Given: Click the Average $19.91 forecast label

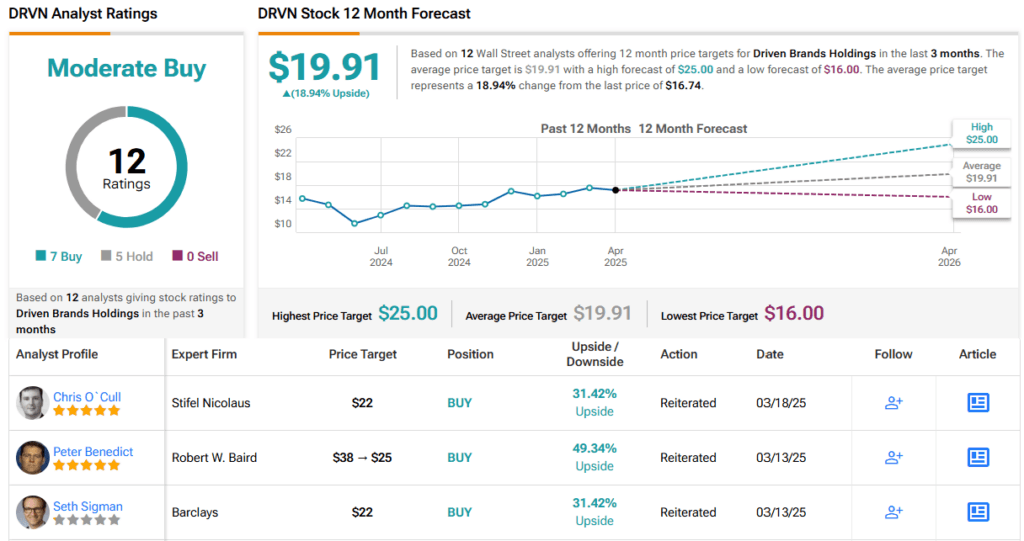Looking at the screenshot, I should [x=982, y=172].
